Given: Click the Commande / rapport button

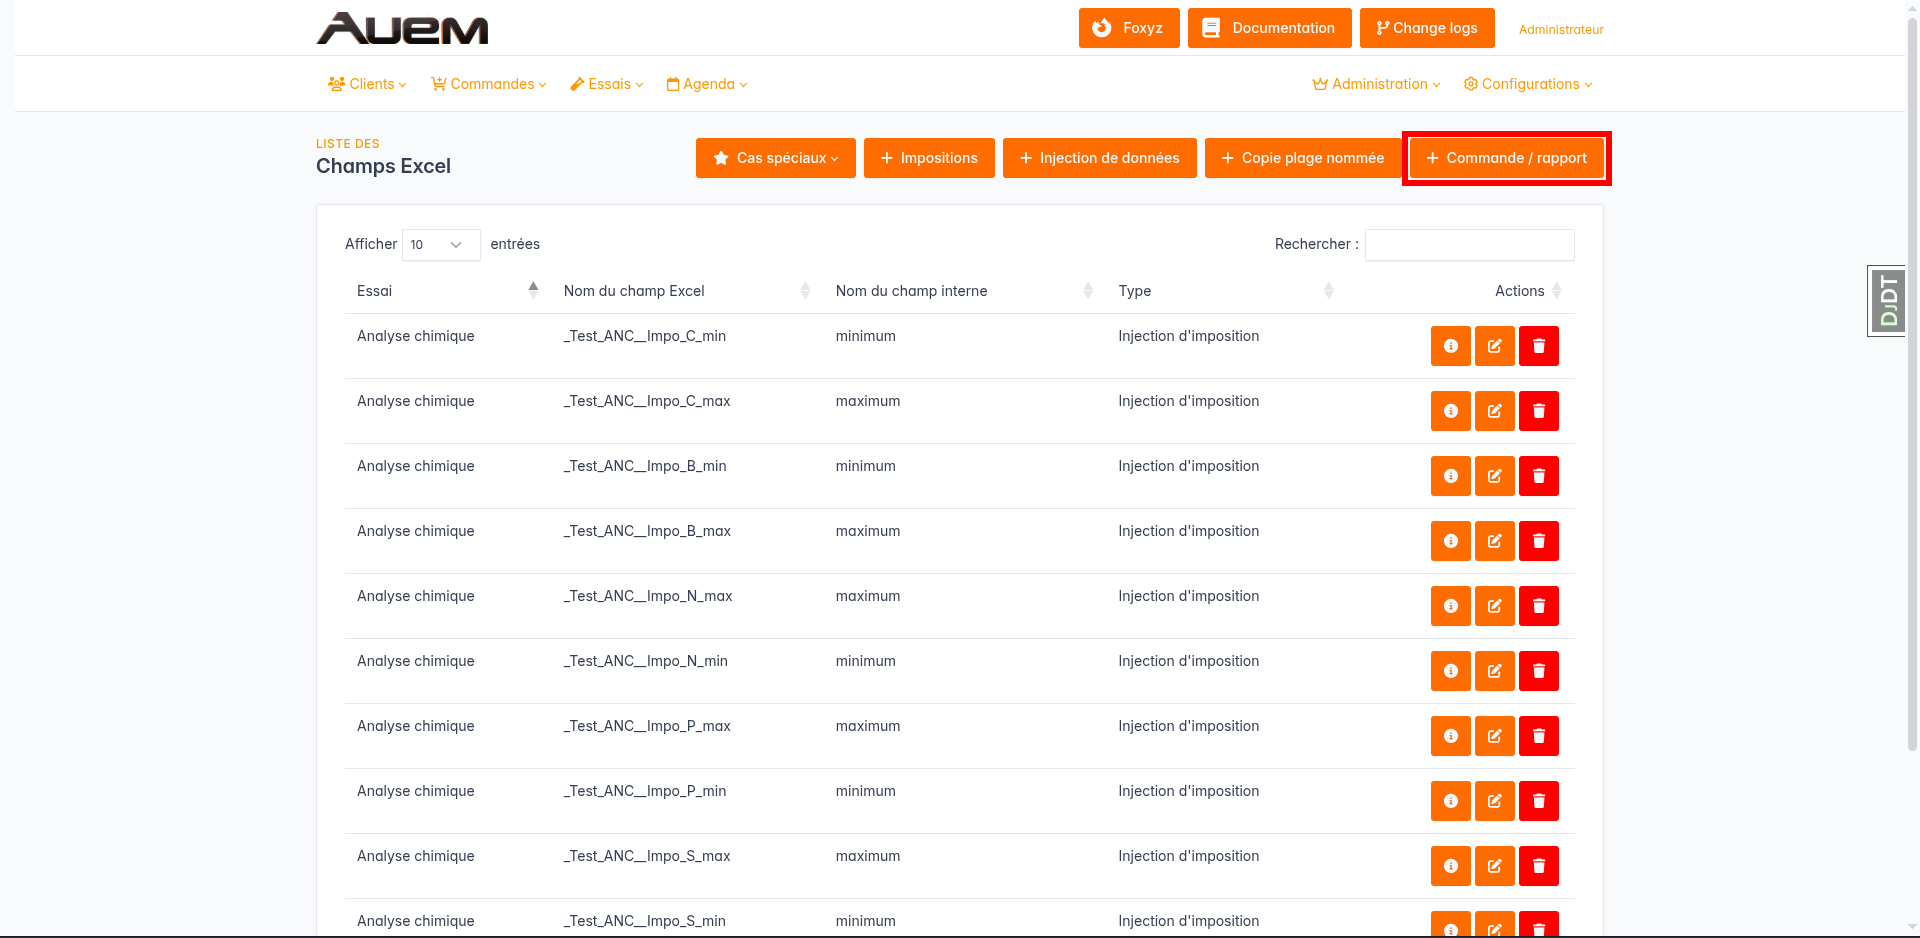Looking at the screenshot, I should pyautogui.click(x=1506, y=158).
